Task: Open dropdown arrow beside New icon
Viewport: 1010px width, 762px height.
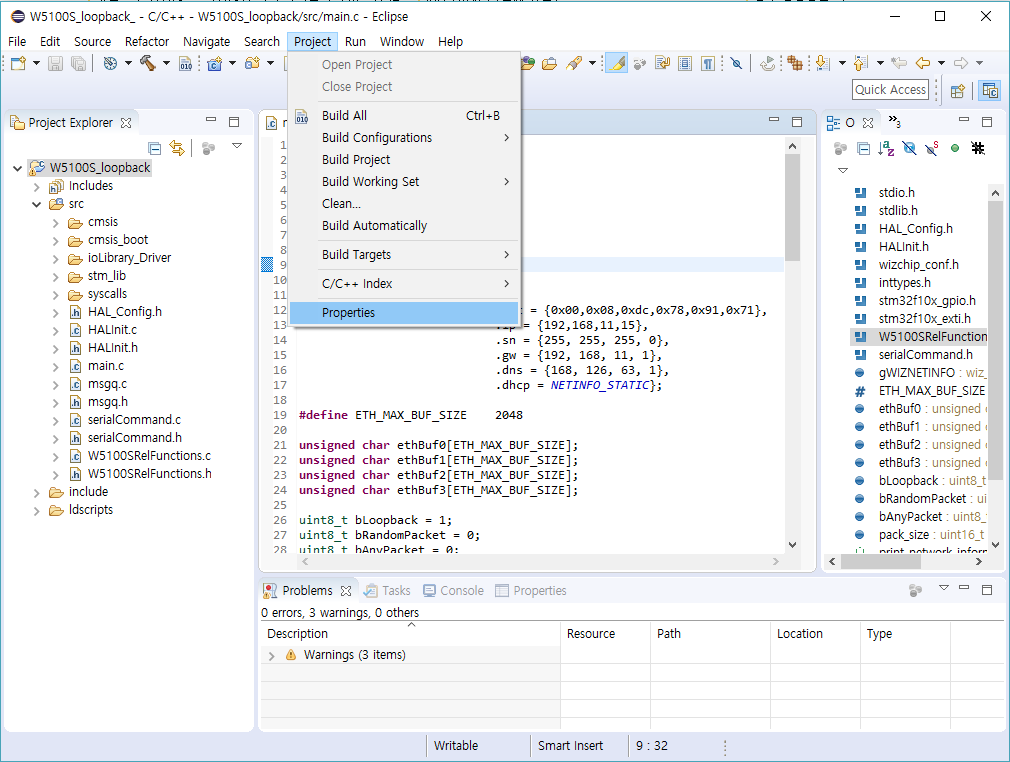Action: 36,63
